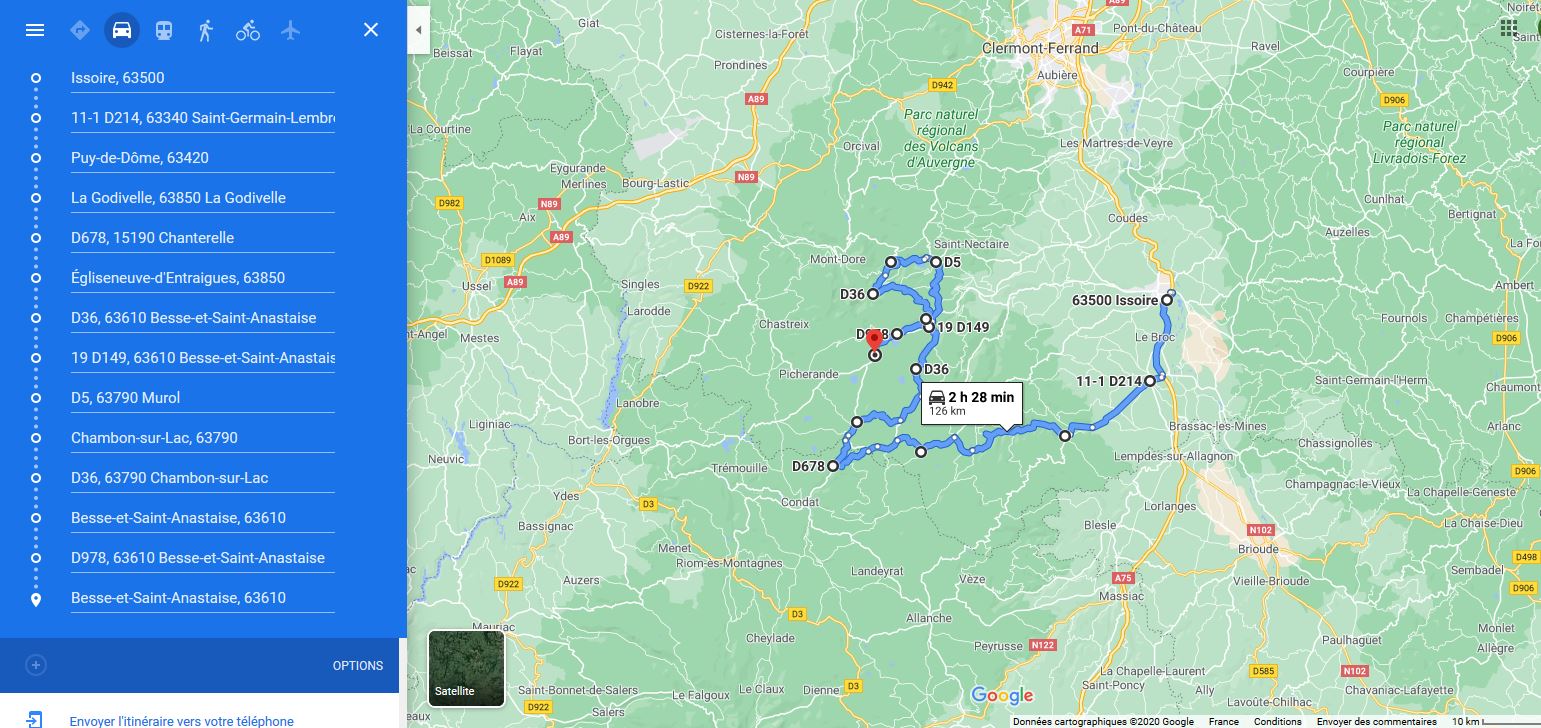
Task: Select the D5, 63790 Murol waypoint
Action: [203, 398]
